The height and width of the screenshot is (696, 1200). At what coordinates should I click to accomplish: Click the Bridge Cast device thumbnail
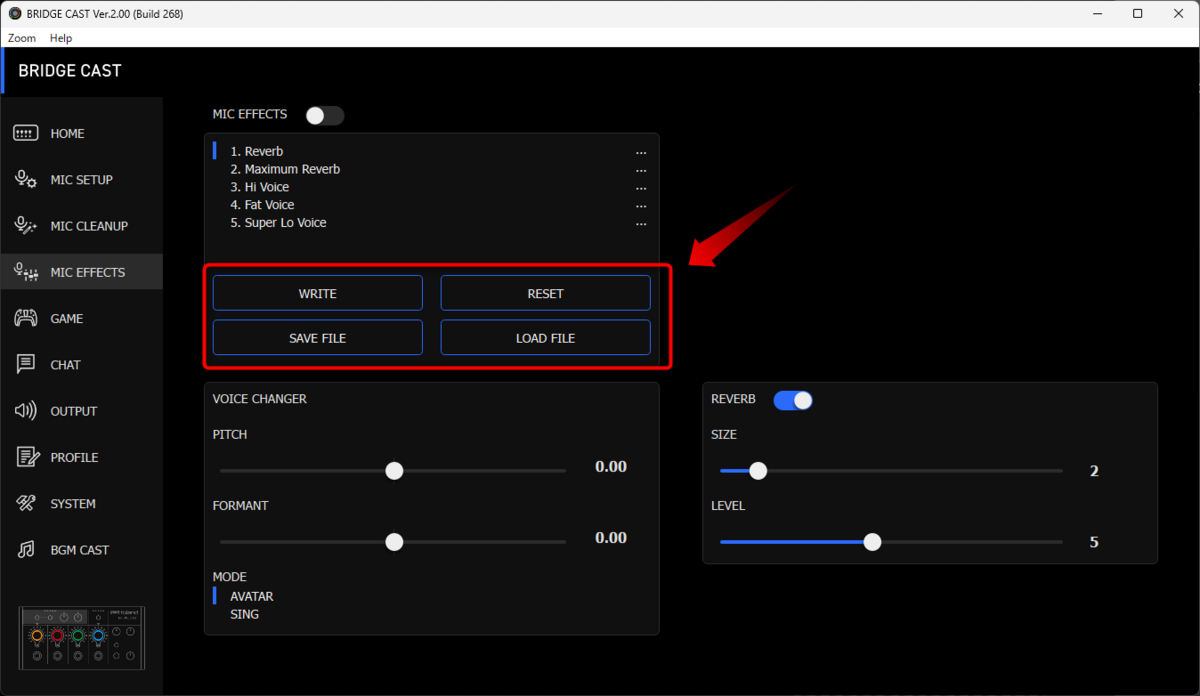(82, 638)
